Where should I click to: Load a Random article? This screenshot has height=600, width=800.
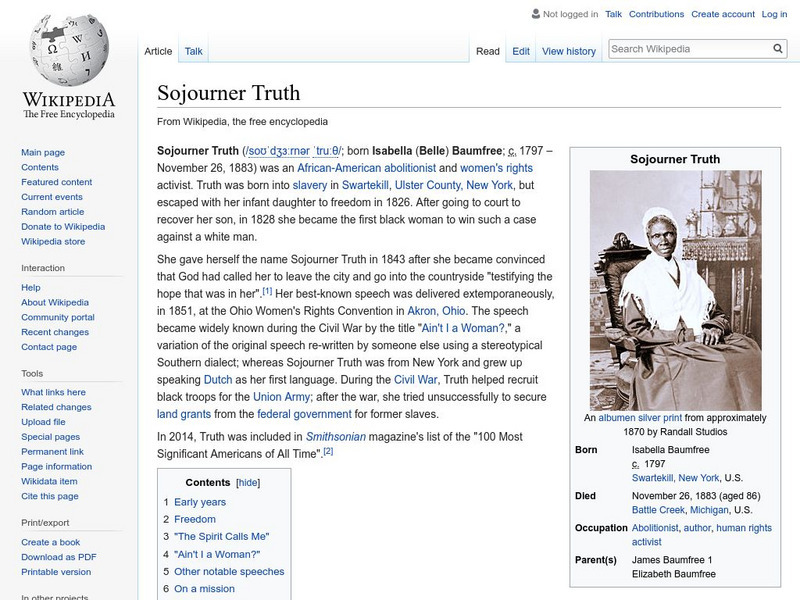coord(53,211)
